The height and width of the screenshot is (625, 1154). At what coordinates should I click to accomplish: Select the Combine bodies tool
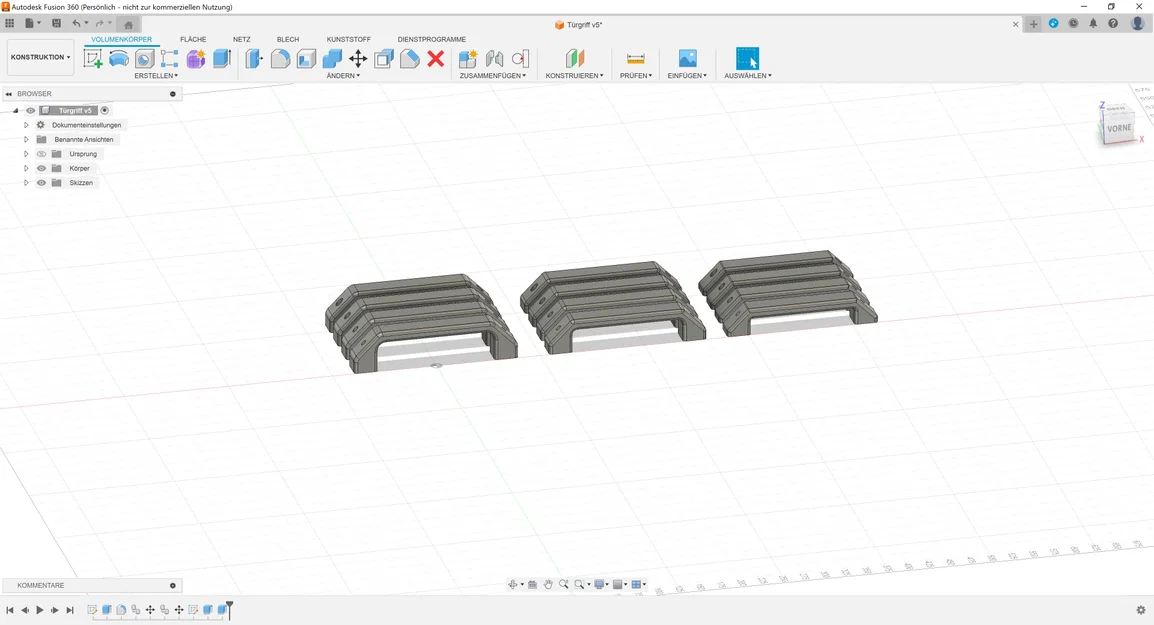point(332,59)
